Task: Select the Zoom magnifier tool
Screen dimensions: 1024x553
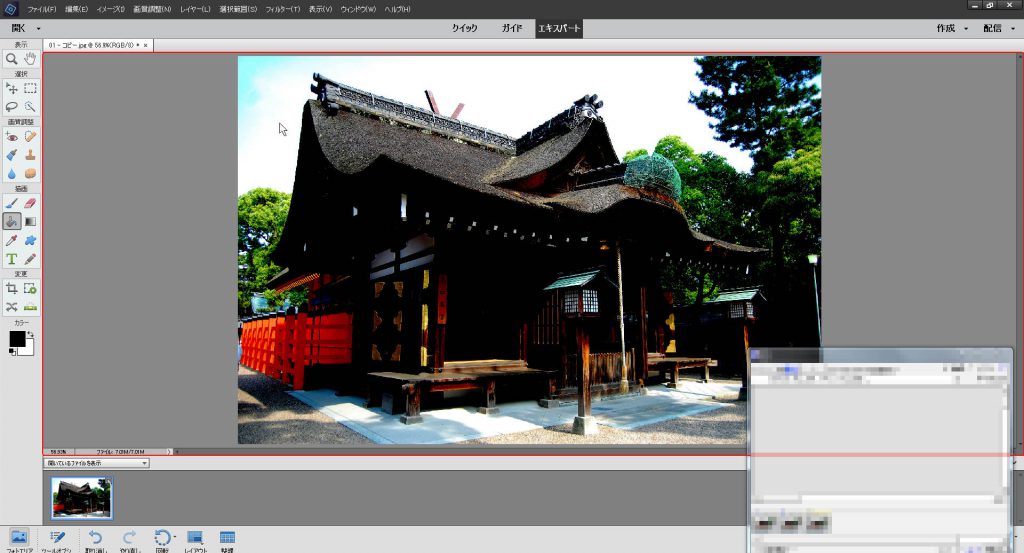Action: coord(12,60)
